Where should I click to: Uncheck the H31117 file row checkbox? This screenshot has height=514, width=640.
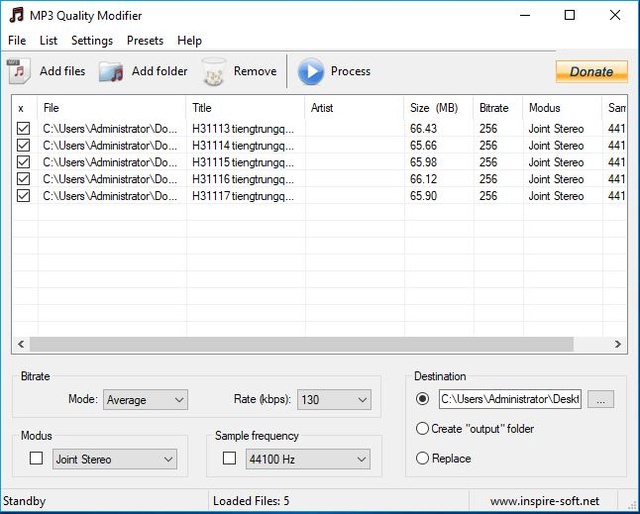[23, 196]
